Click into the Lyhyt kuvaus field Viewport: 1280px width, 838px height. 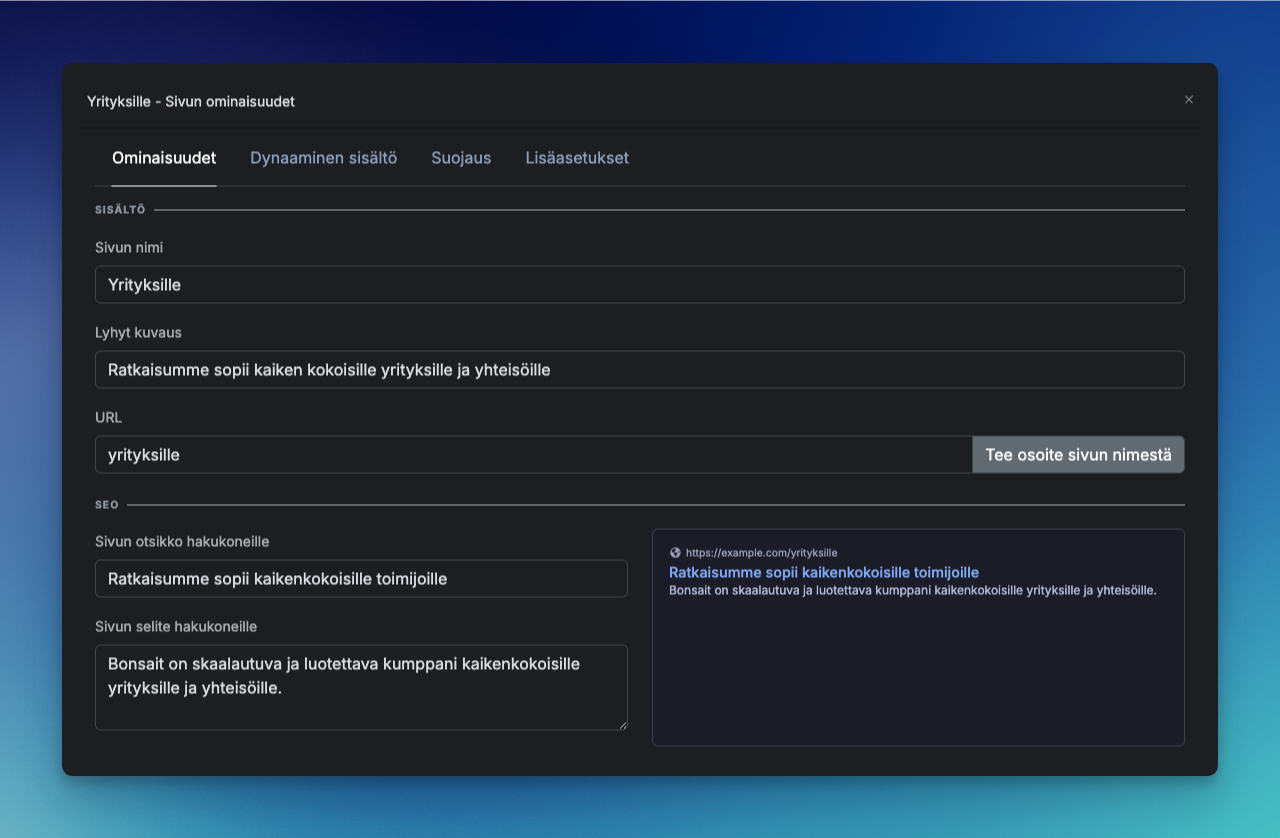point(640,370)
